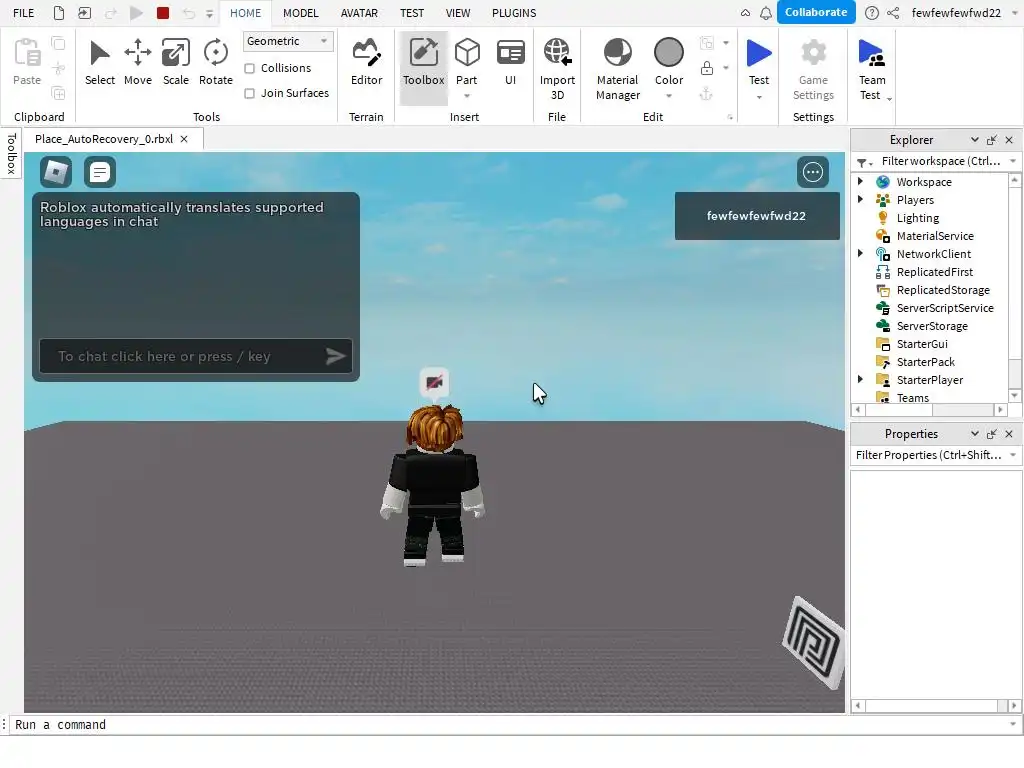
Task: Select the Select tool arrow
Action: pos(99,63)
